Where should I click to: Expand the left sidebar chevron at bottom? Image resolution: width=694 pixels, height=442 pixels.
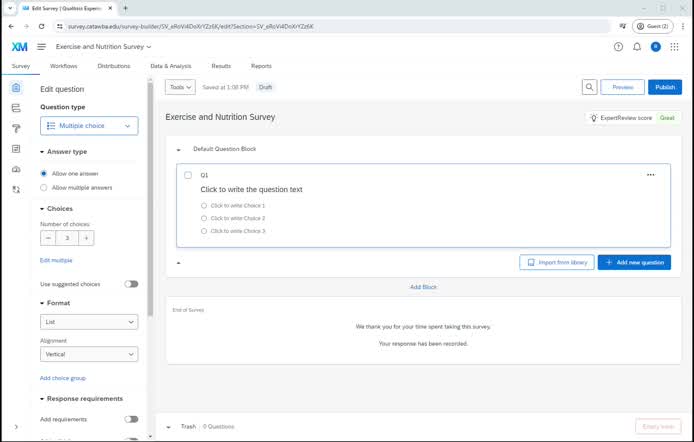pos(16,427)
